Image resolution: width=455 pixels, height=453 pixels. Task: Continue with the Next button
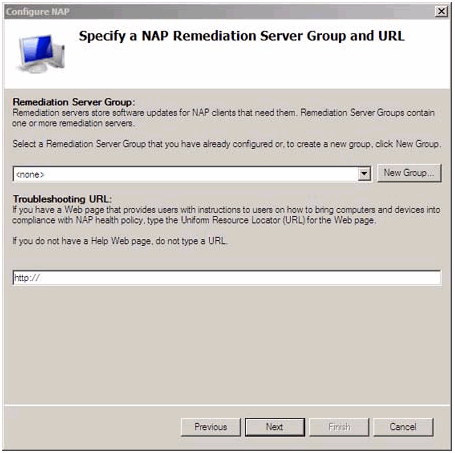click(275, 427)
